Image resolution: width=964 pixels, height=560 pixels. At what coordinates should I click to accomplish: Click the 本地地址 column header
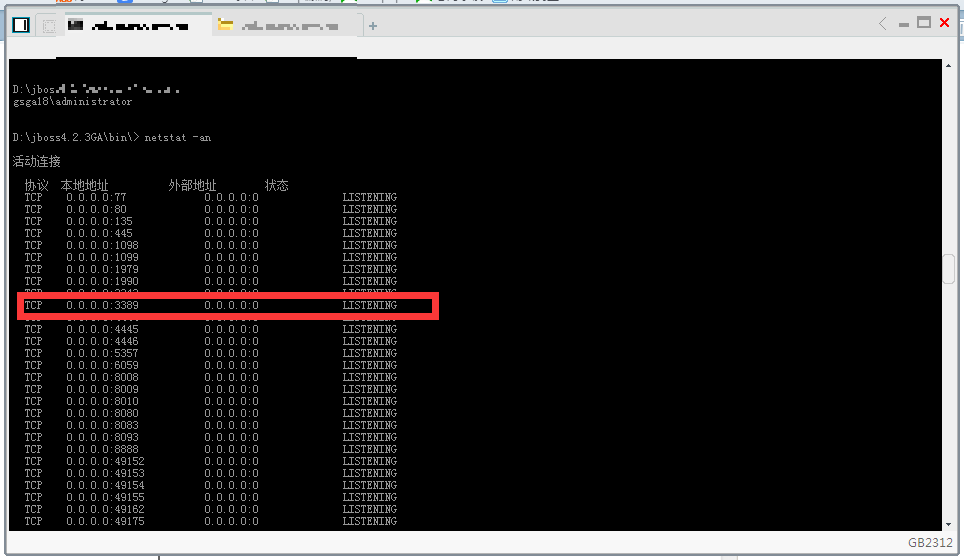(x=84, y=185)
